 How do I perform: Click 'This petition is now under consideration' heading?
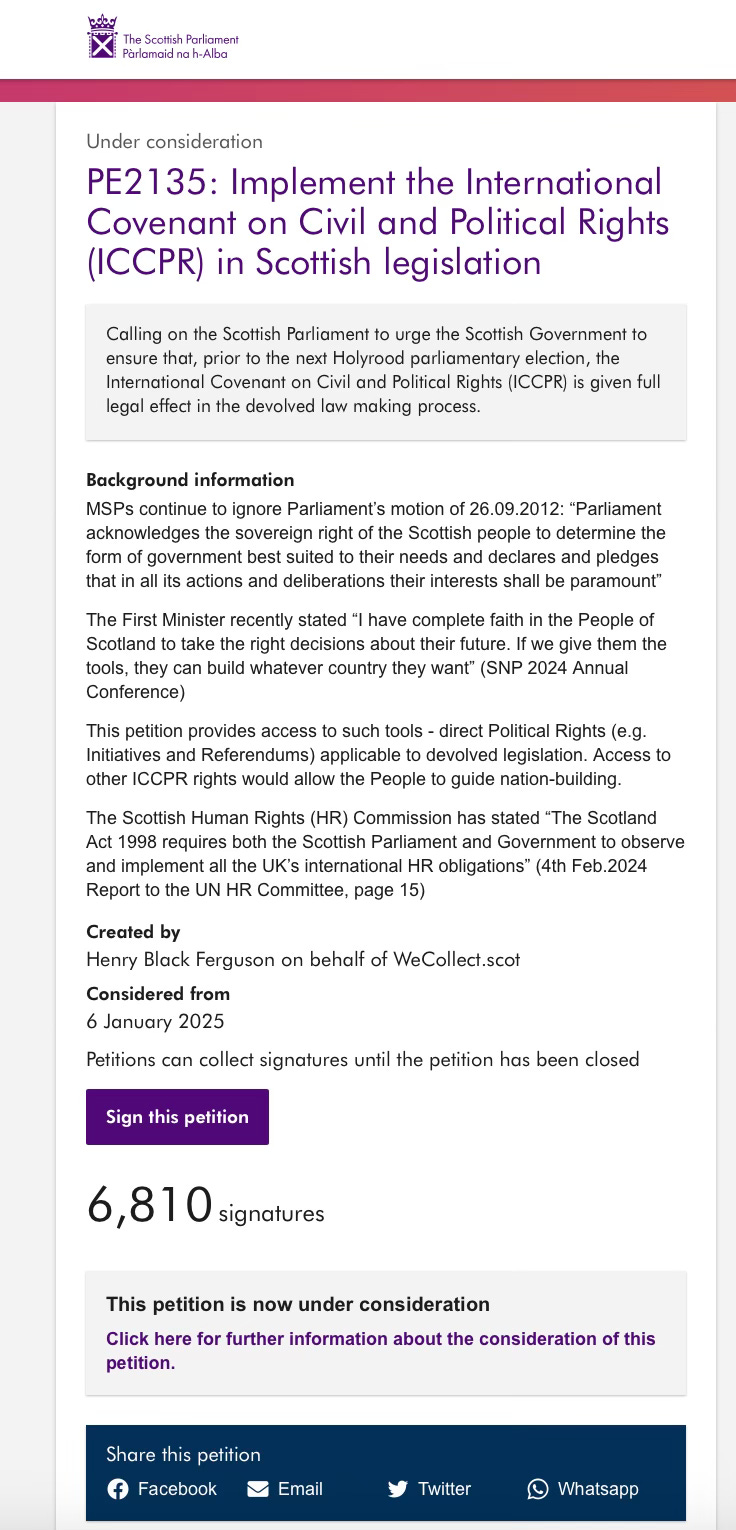tap(298, 1304)
